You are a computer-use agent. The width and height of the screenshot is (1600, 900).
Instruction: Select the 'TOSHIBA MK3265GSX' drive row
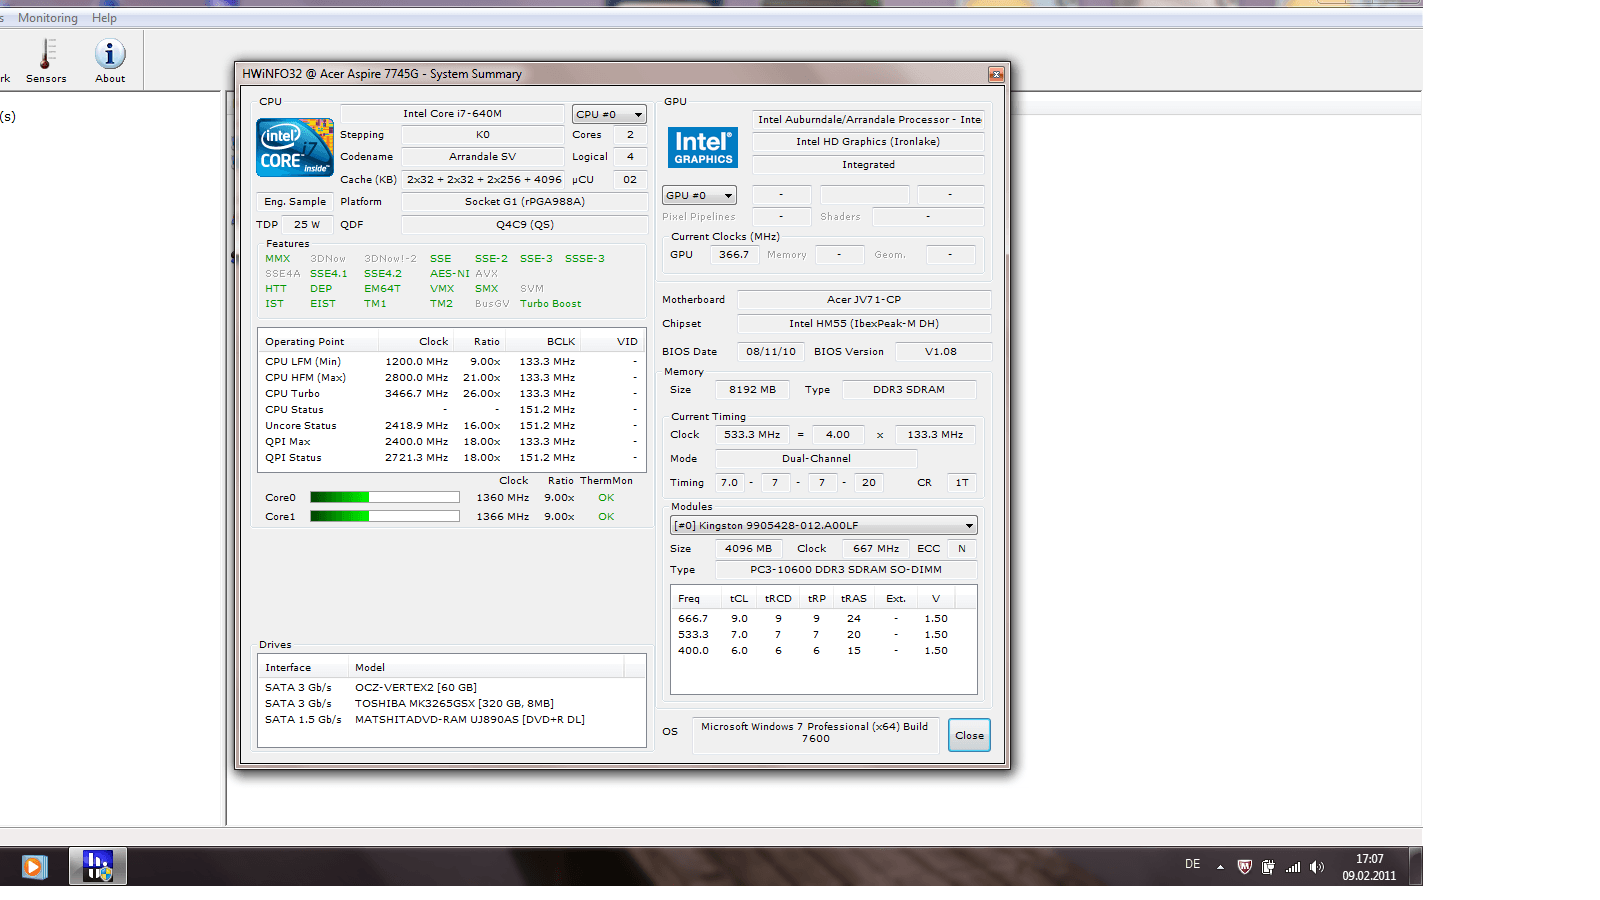pos(452,704)
